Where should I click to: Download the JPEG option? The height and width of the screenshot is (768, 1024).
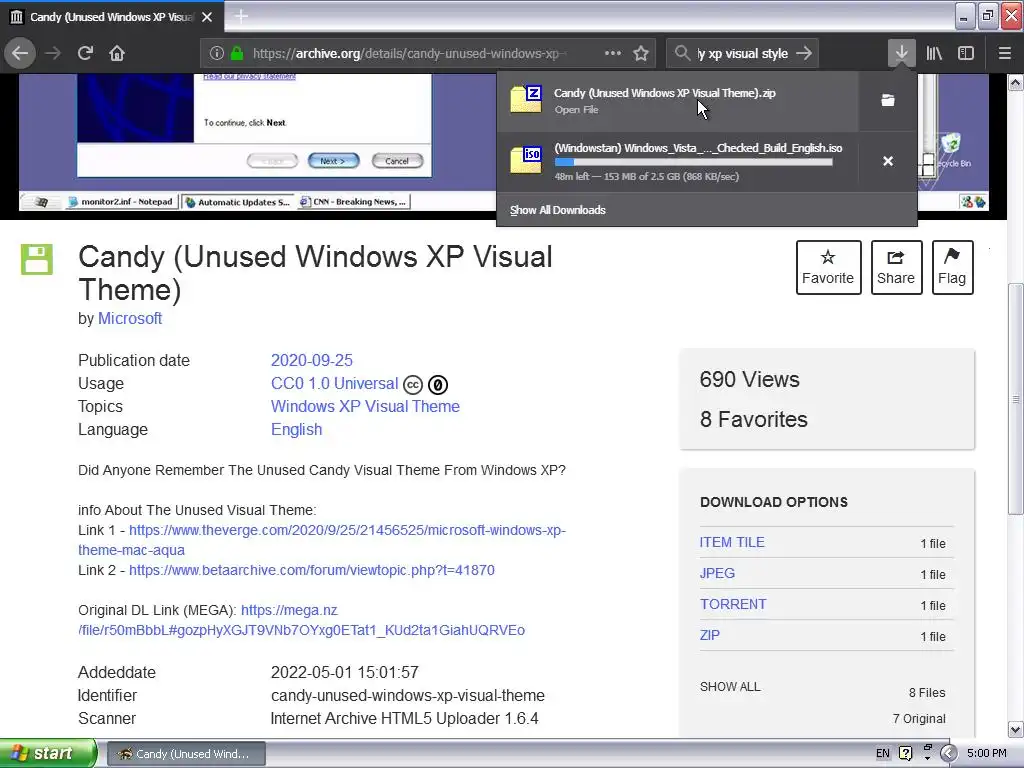pos(717,573)
